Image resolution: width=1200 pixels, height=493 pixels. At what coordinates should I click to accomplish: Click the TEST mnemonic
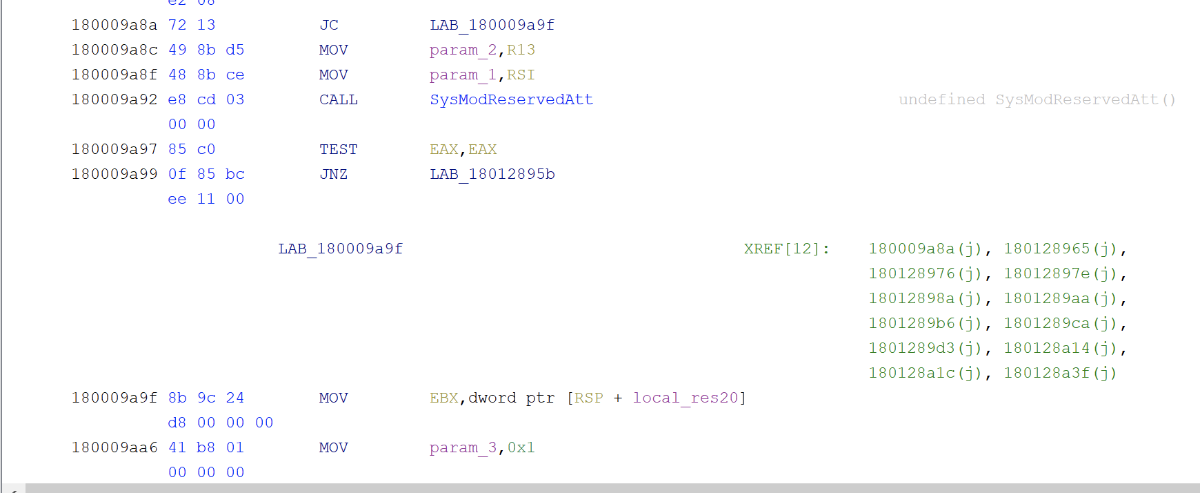point(338,149)
